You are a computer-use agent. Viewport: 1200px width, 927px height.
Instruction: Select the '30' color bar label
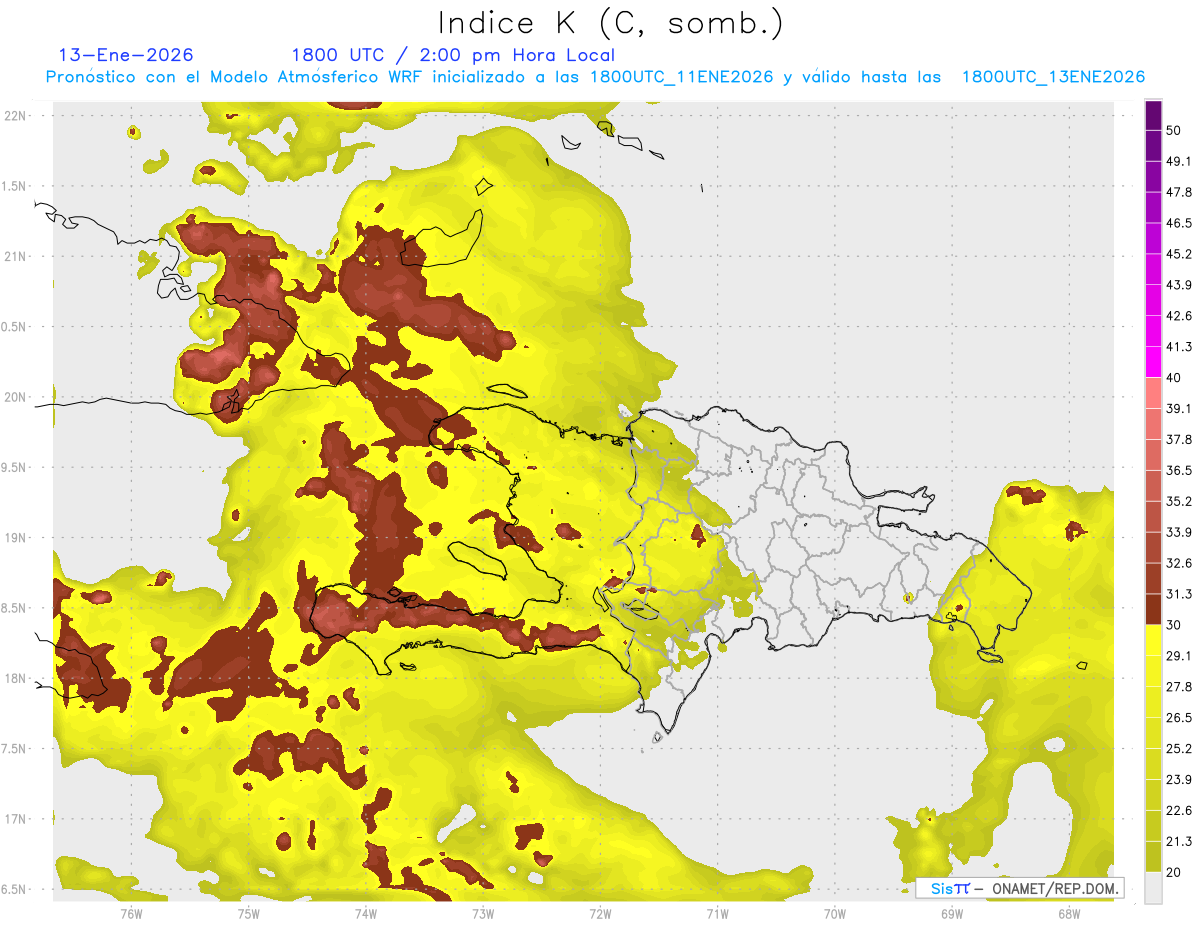click(1174, 625)
